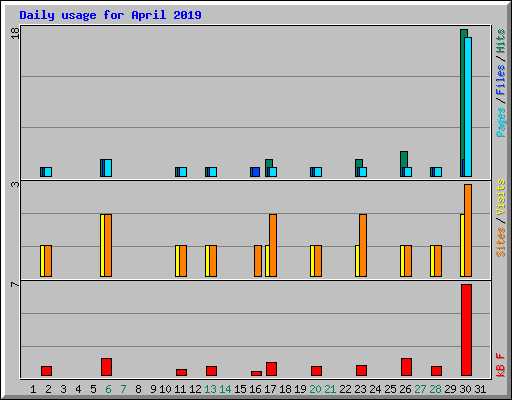Click the orange Visits bar for day 17
The width and height of the screenshot is (512, 400).
click(273, 245)
